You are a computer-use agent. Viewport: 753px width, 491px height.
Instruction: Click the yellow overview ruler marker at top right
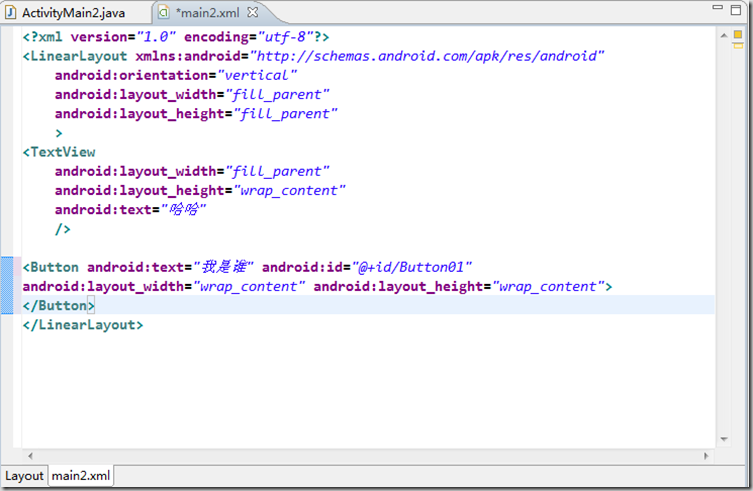739,36
